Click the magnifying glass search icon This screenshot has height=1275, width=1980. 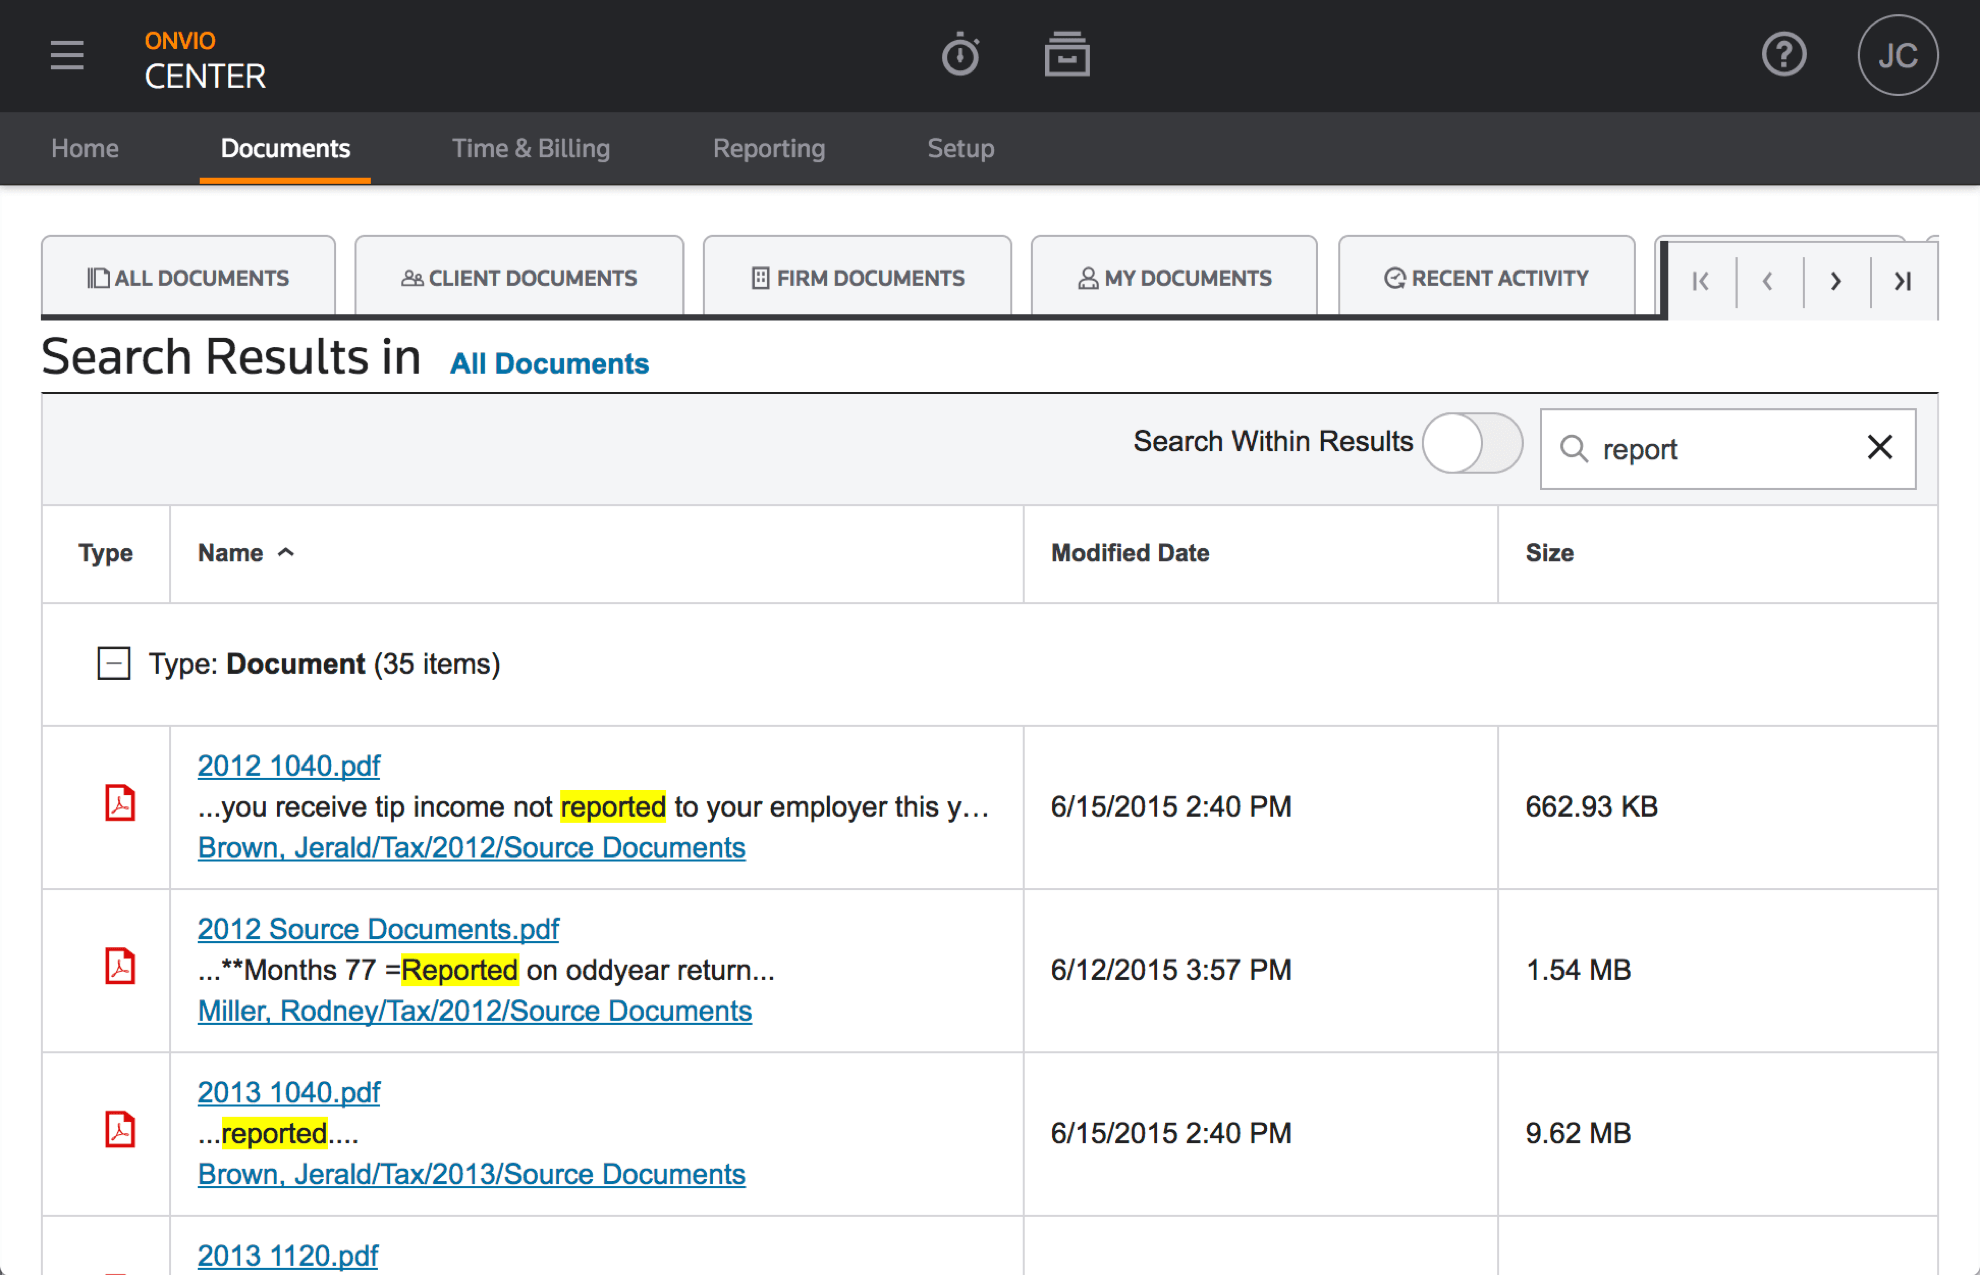click(x=1574, y=448)
